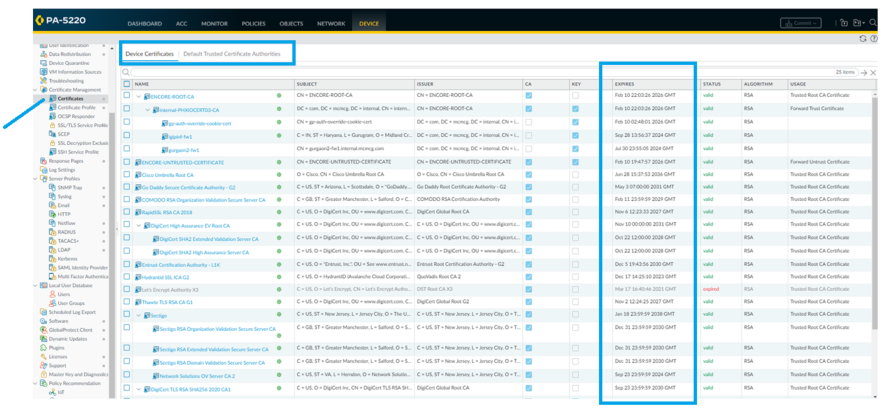Collapse the ENCORE-ROOT-CA certificate tree

click(x=138, y=97)
